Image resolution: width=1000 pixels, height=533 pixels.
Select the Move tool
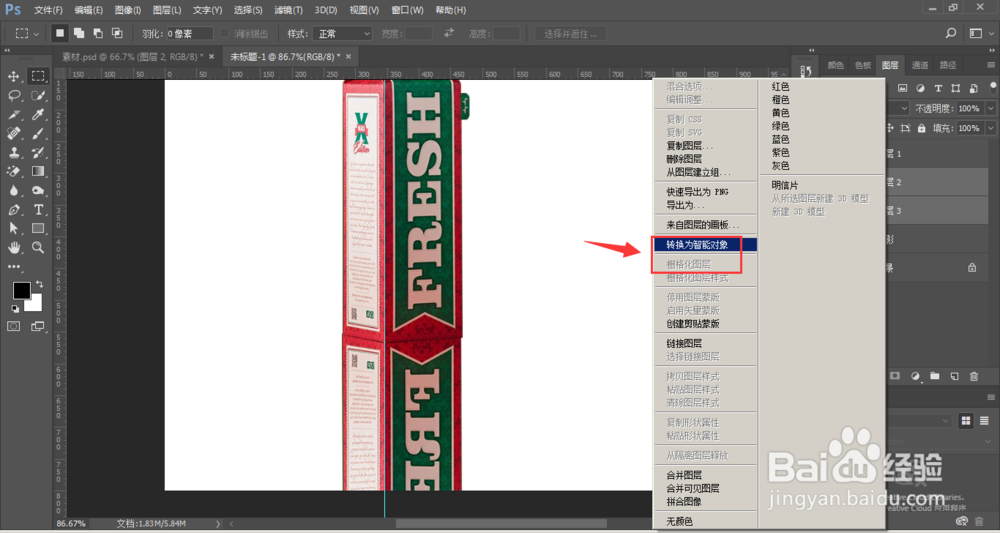13,77
